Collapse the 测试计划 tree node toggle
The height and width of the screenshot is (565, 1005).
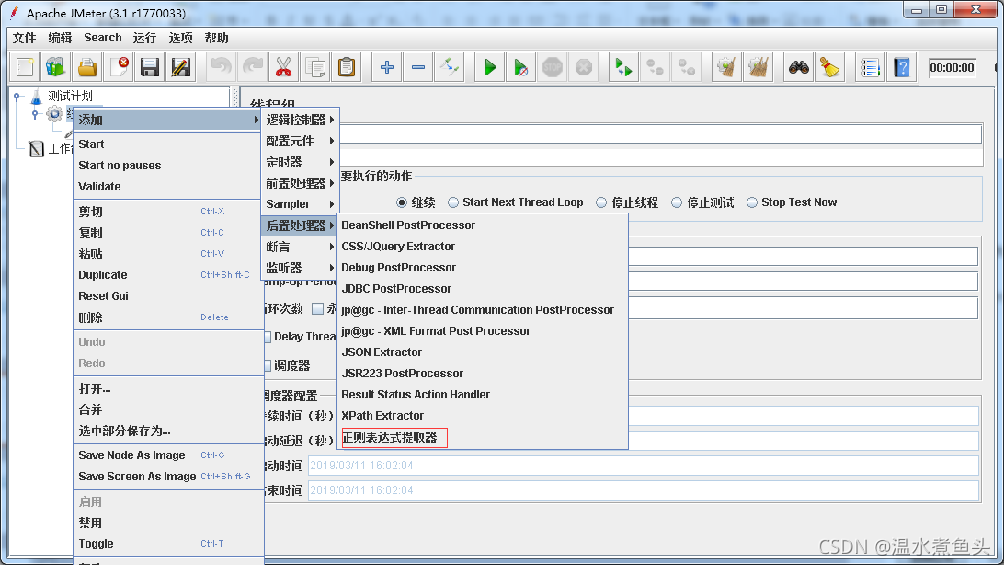click(x=19, y=96)
